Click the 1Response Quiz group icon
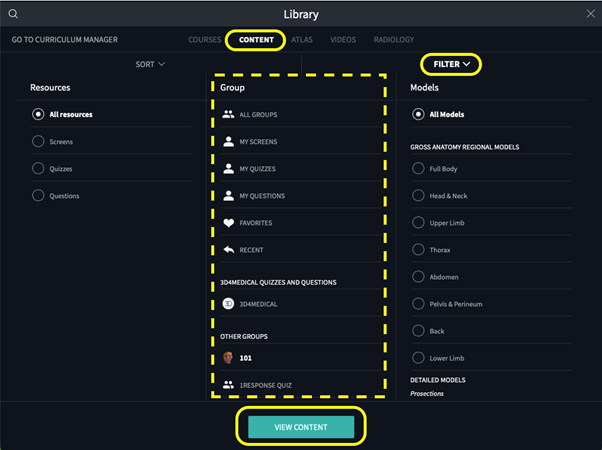 pos(228,384)
